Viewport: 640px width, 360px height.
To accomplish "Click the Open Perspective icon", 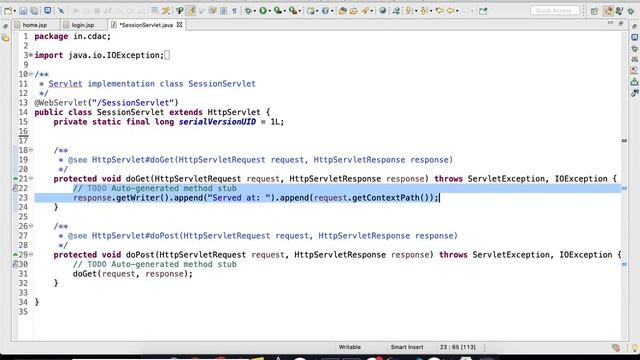I will [x=594, y=11].
